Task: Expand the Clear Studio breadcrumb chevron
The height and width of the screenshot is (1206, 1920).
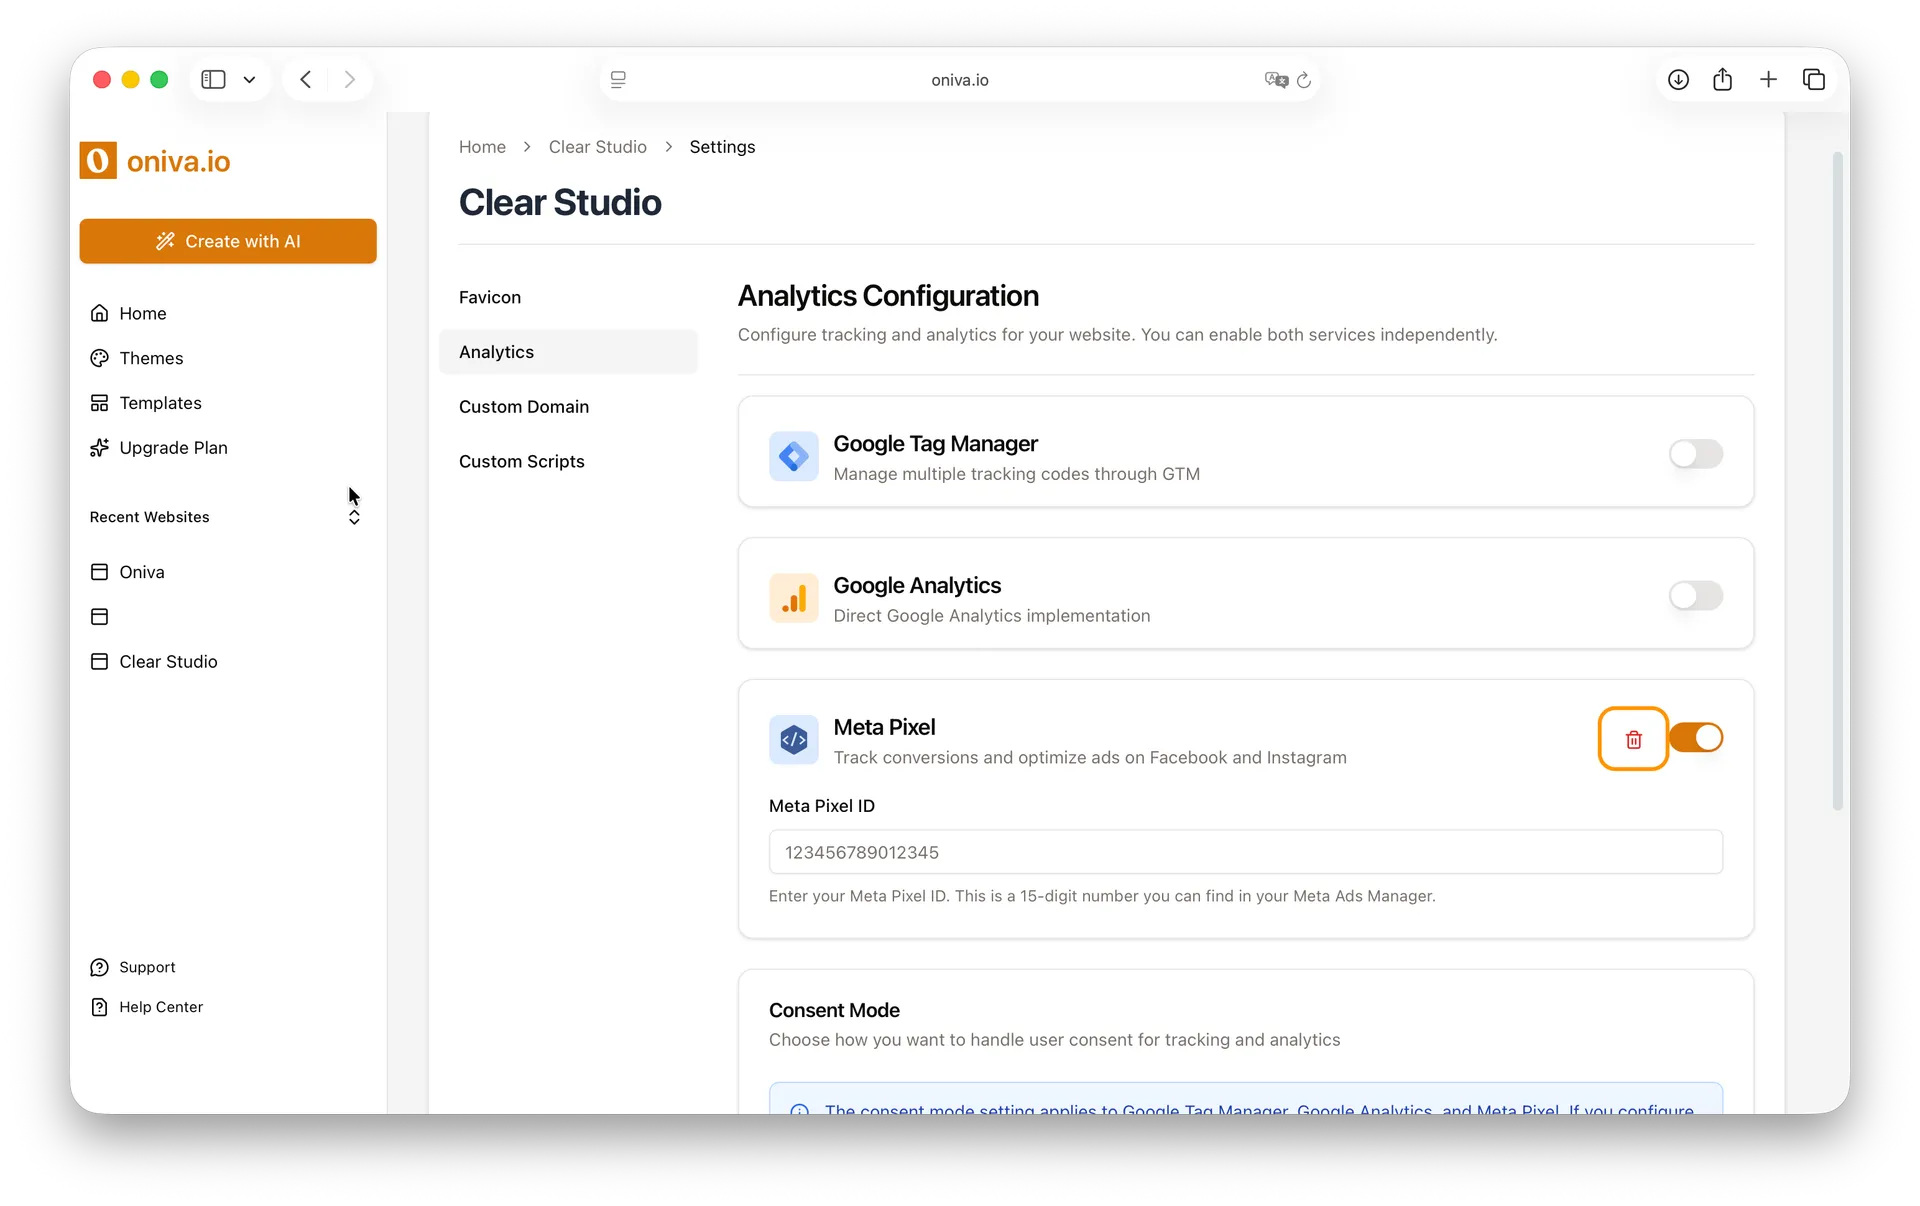Action: click(667, 146)
